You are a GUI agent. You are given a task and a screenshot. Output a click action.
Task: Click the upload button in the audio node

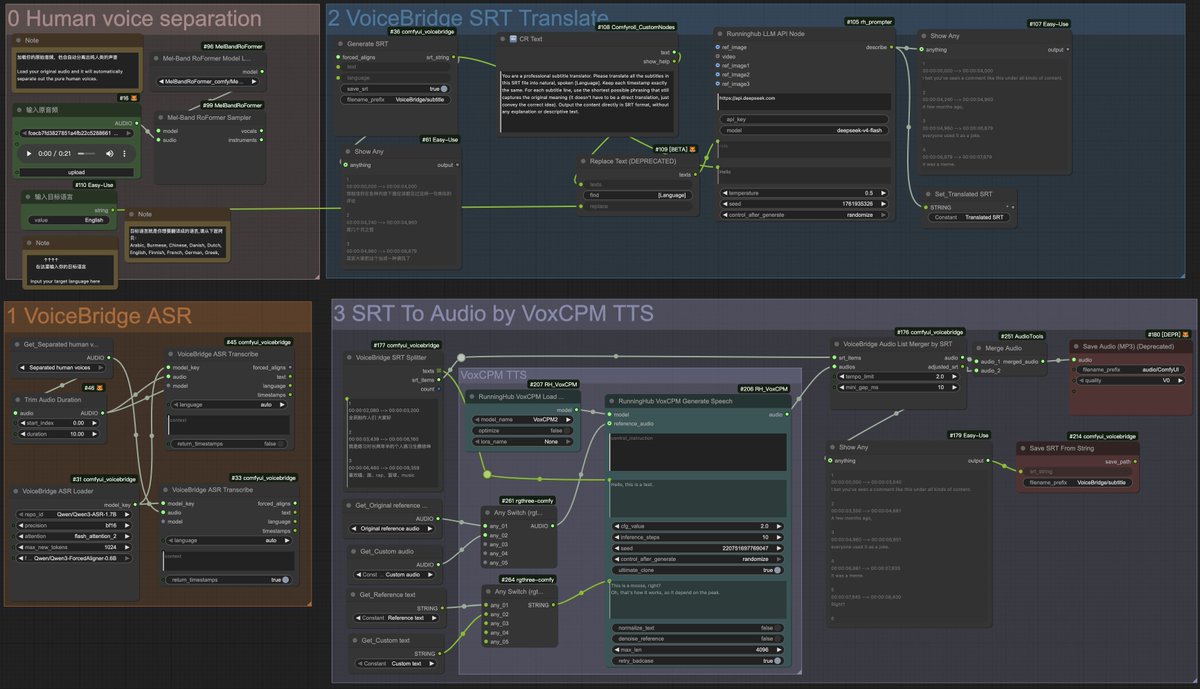pos(78,172)
